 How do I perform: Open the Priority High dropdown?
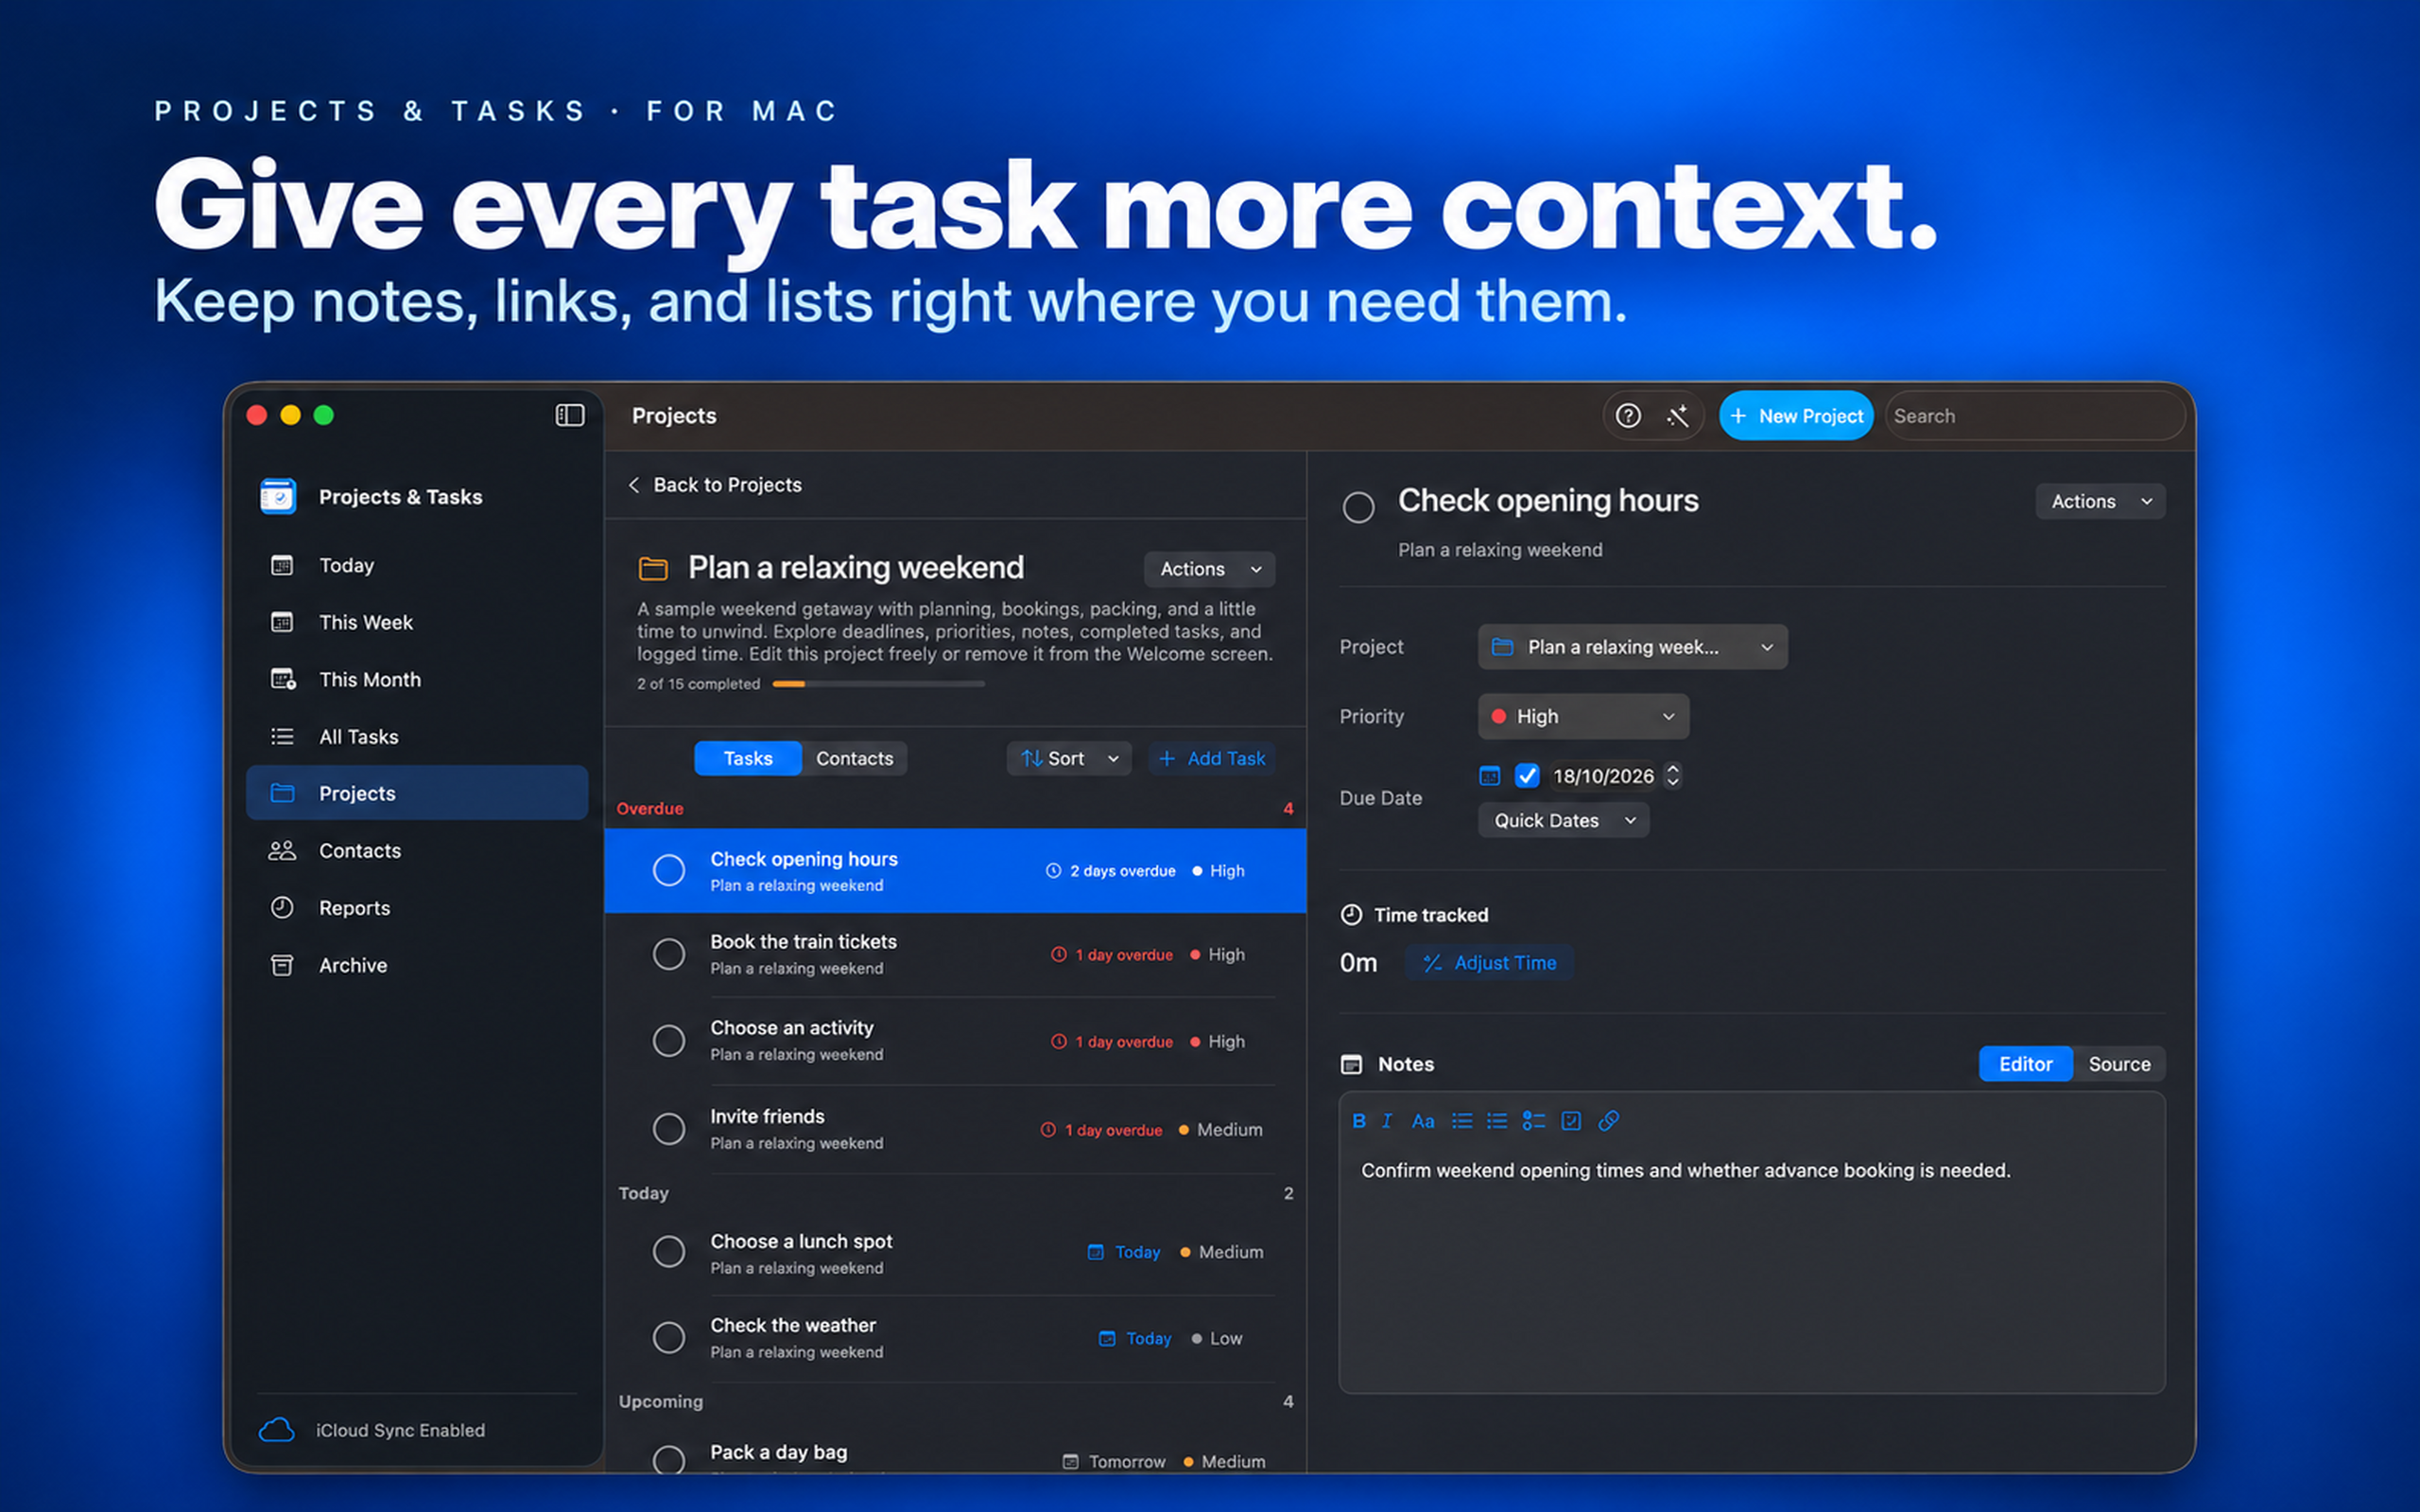(x=1583, y=717)
